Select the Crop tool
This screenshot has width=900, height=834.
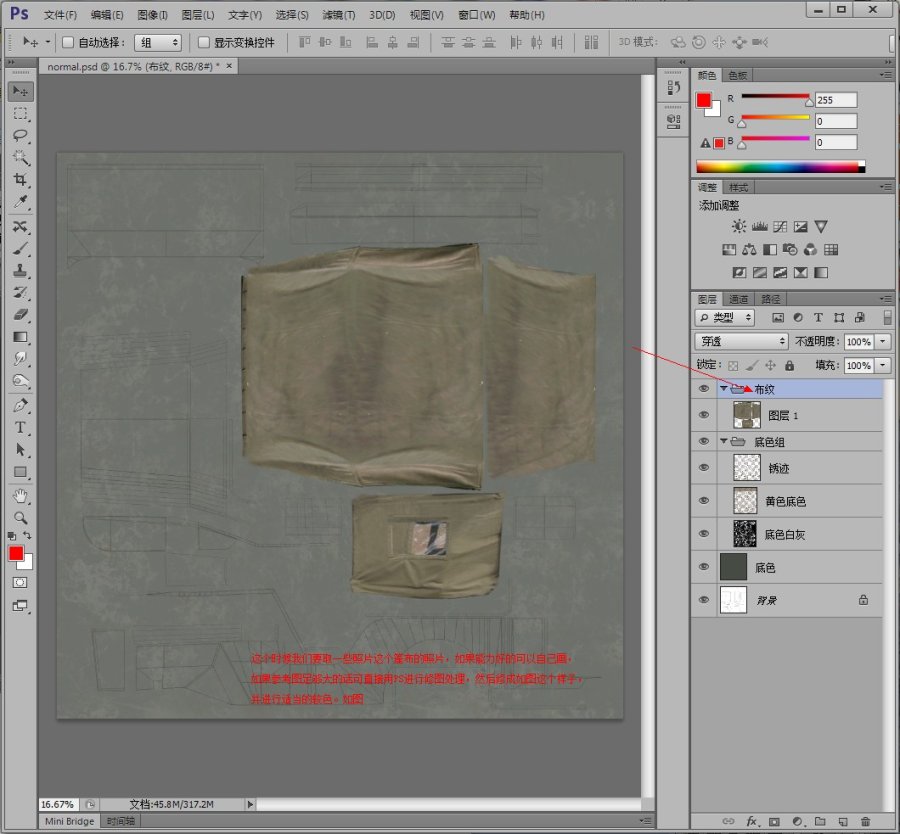(x=21, y=180)
